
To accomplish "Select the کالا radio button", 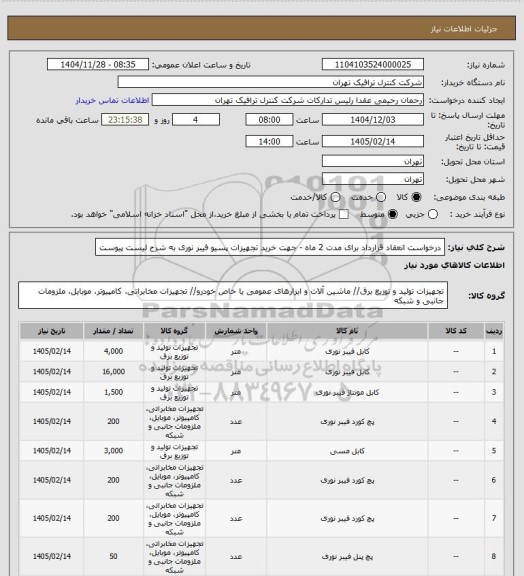I will click(x=416, y=197).
